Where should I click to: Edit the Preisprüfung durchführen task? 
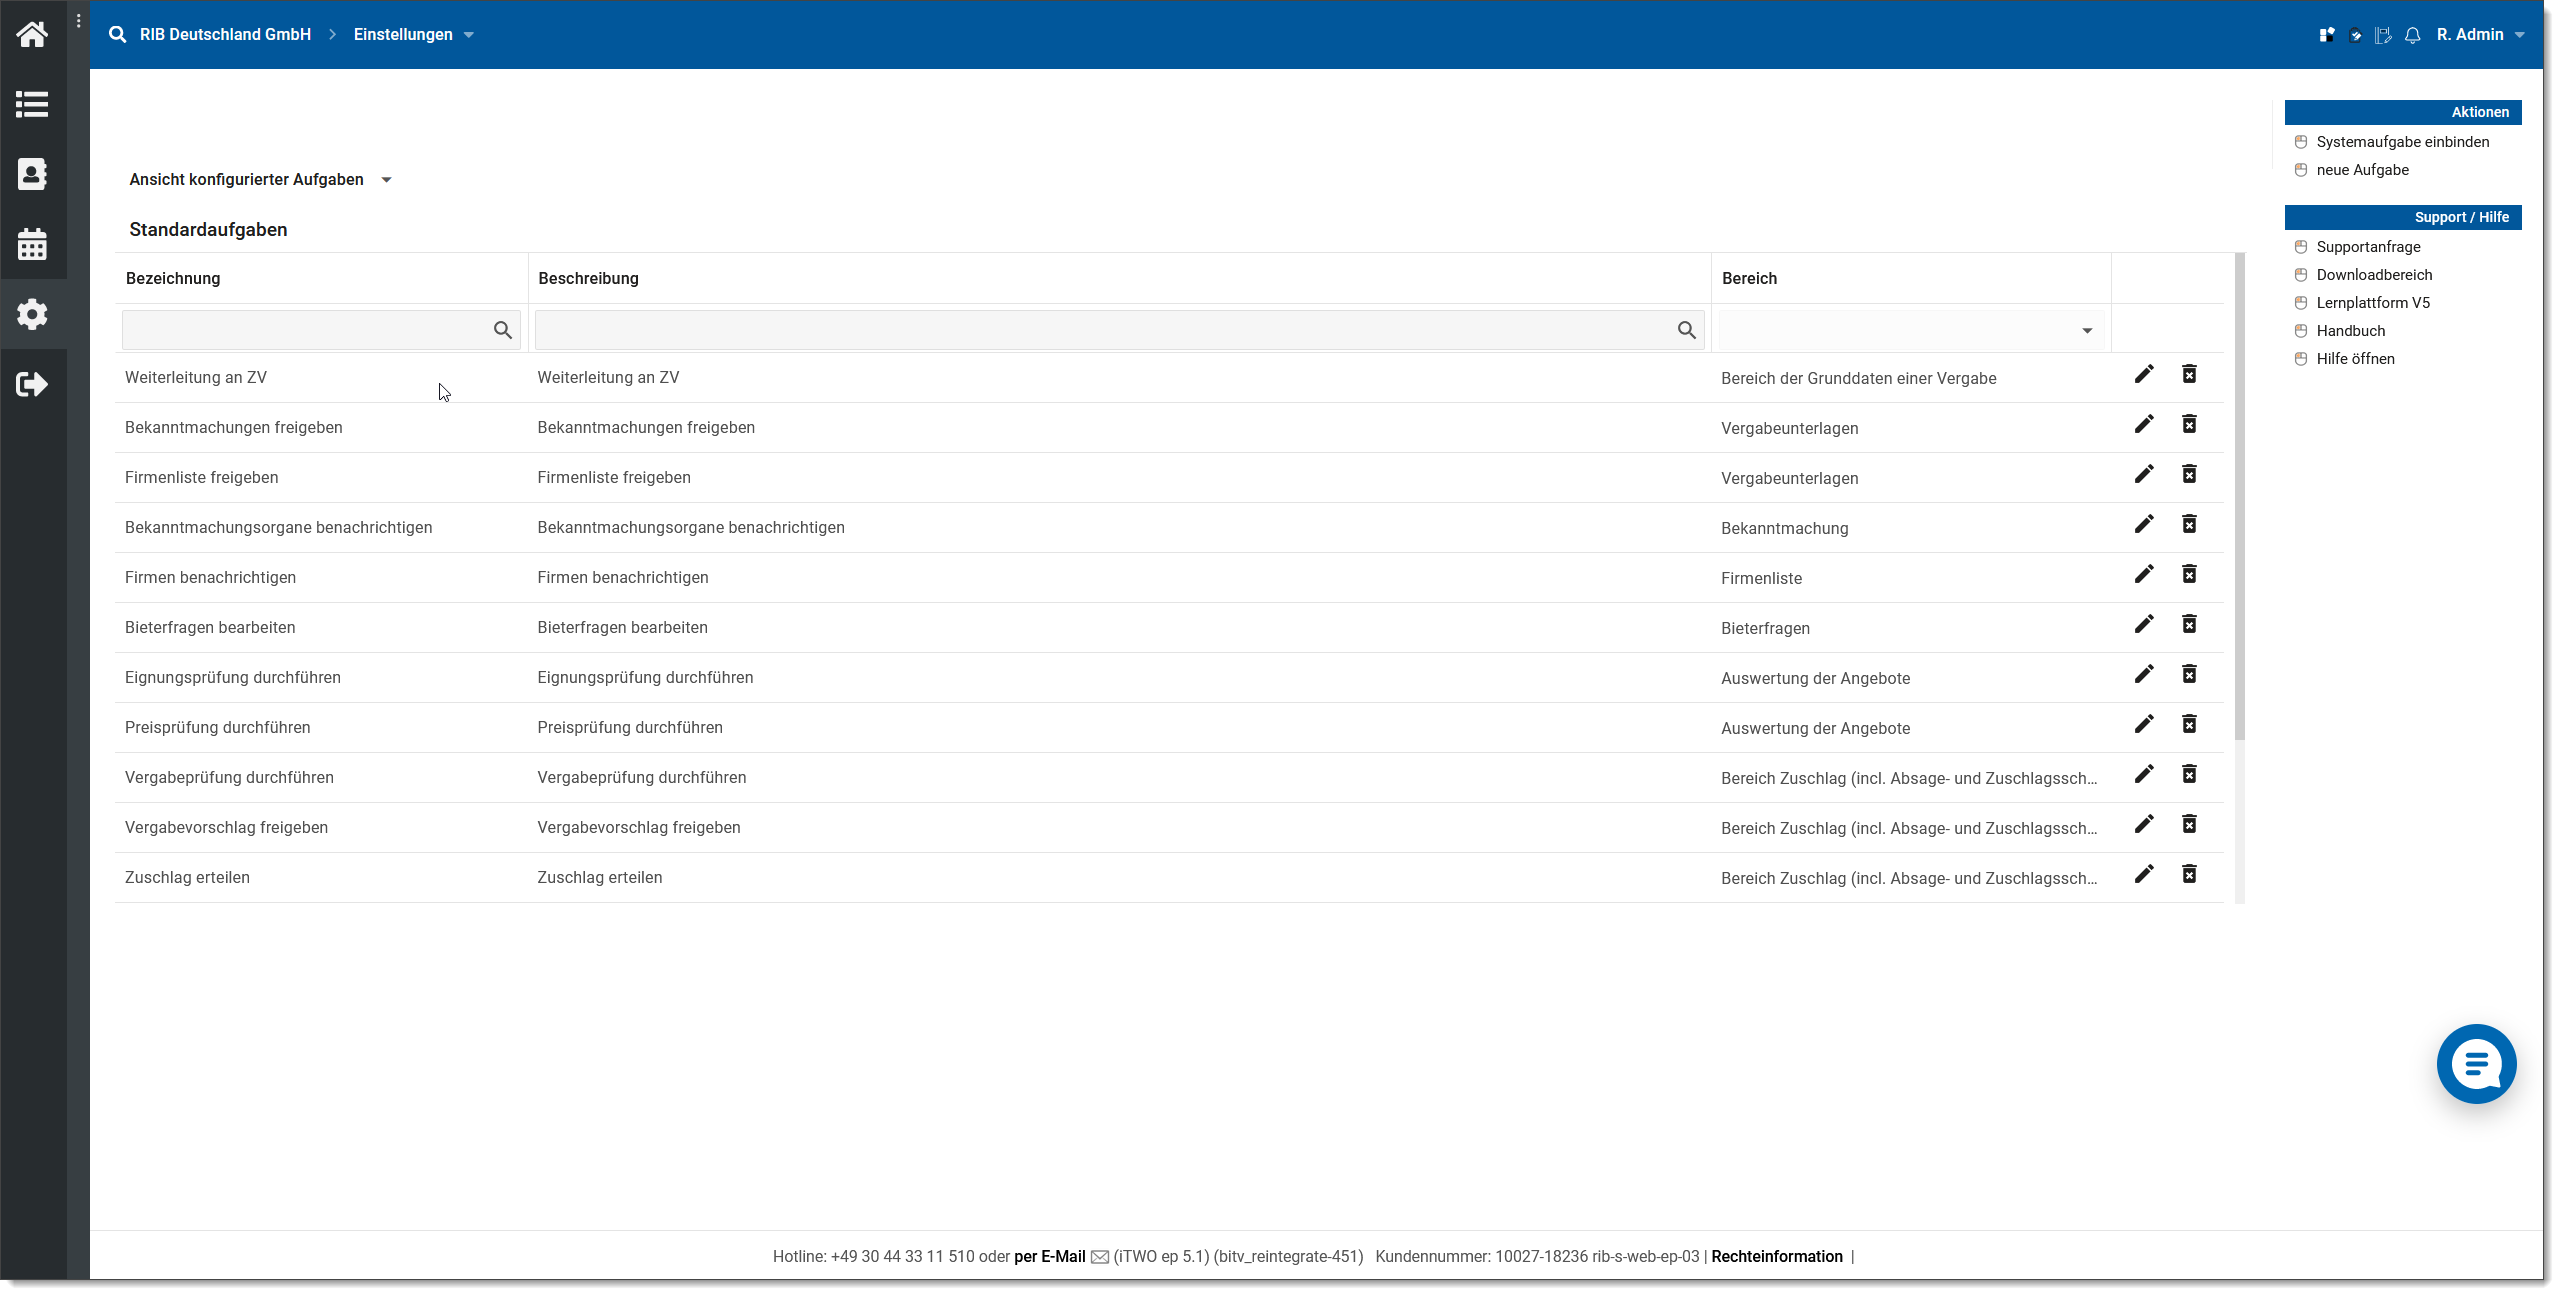coord(2143,724)
